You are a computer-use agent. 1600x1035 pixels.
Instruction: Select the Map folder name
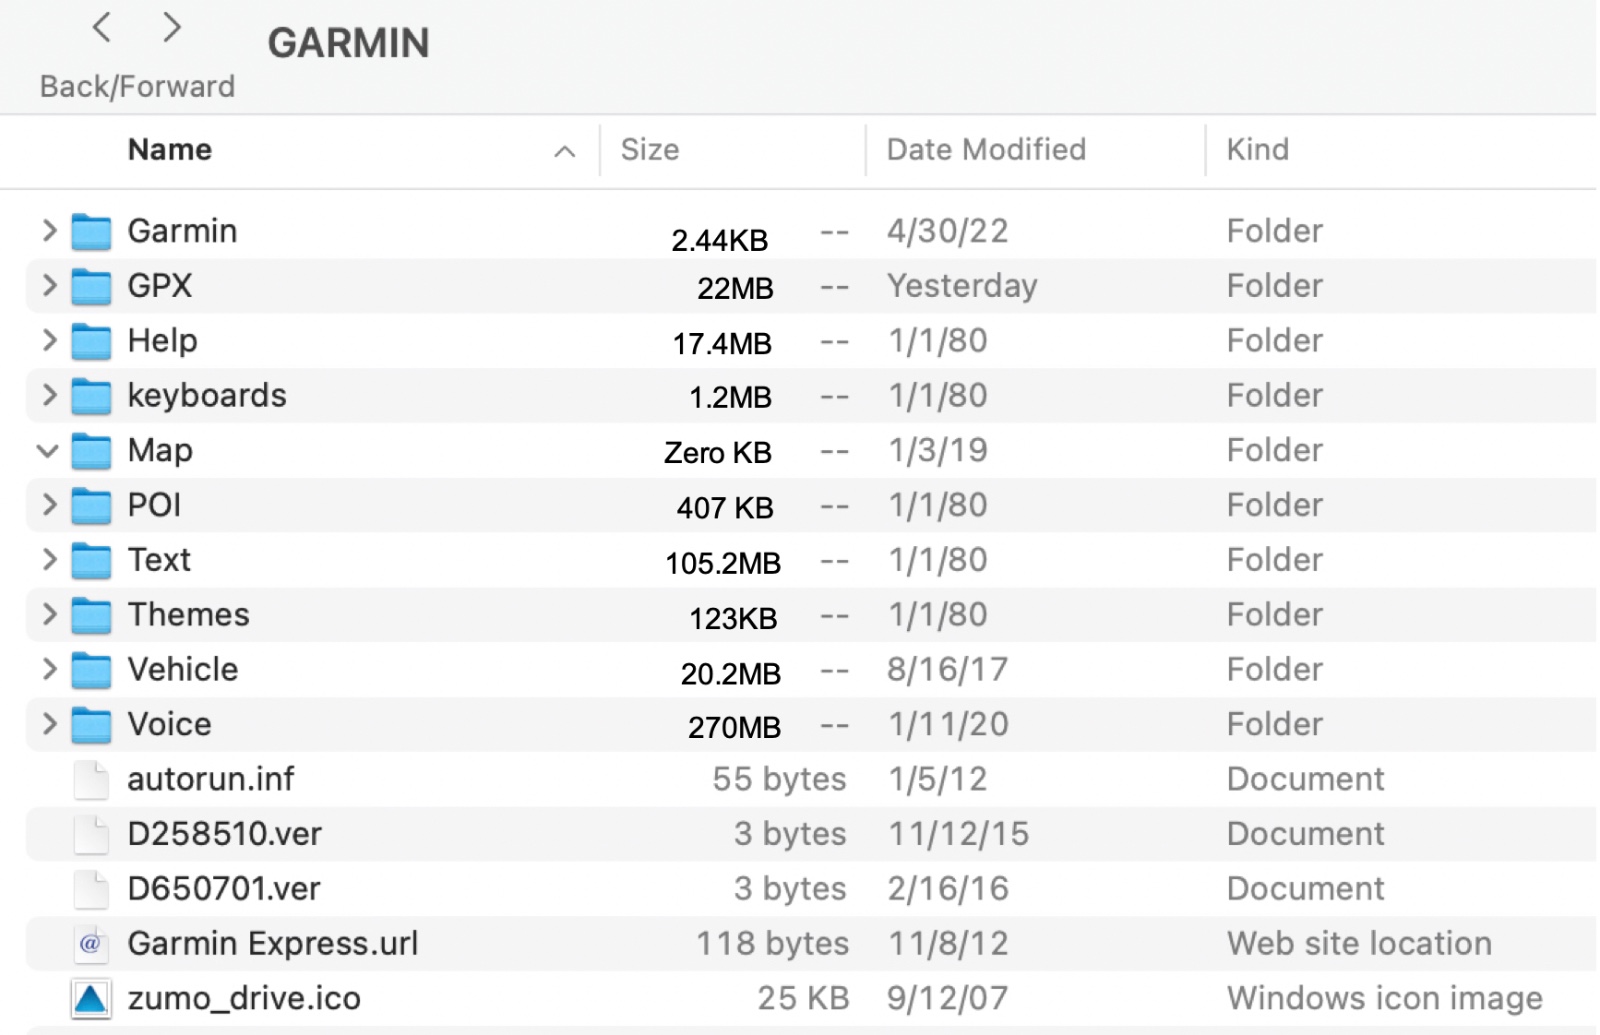coord(160,451)
